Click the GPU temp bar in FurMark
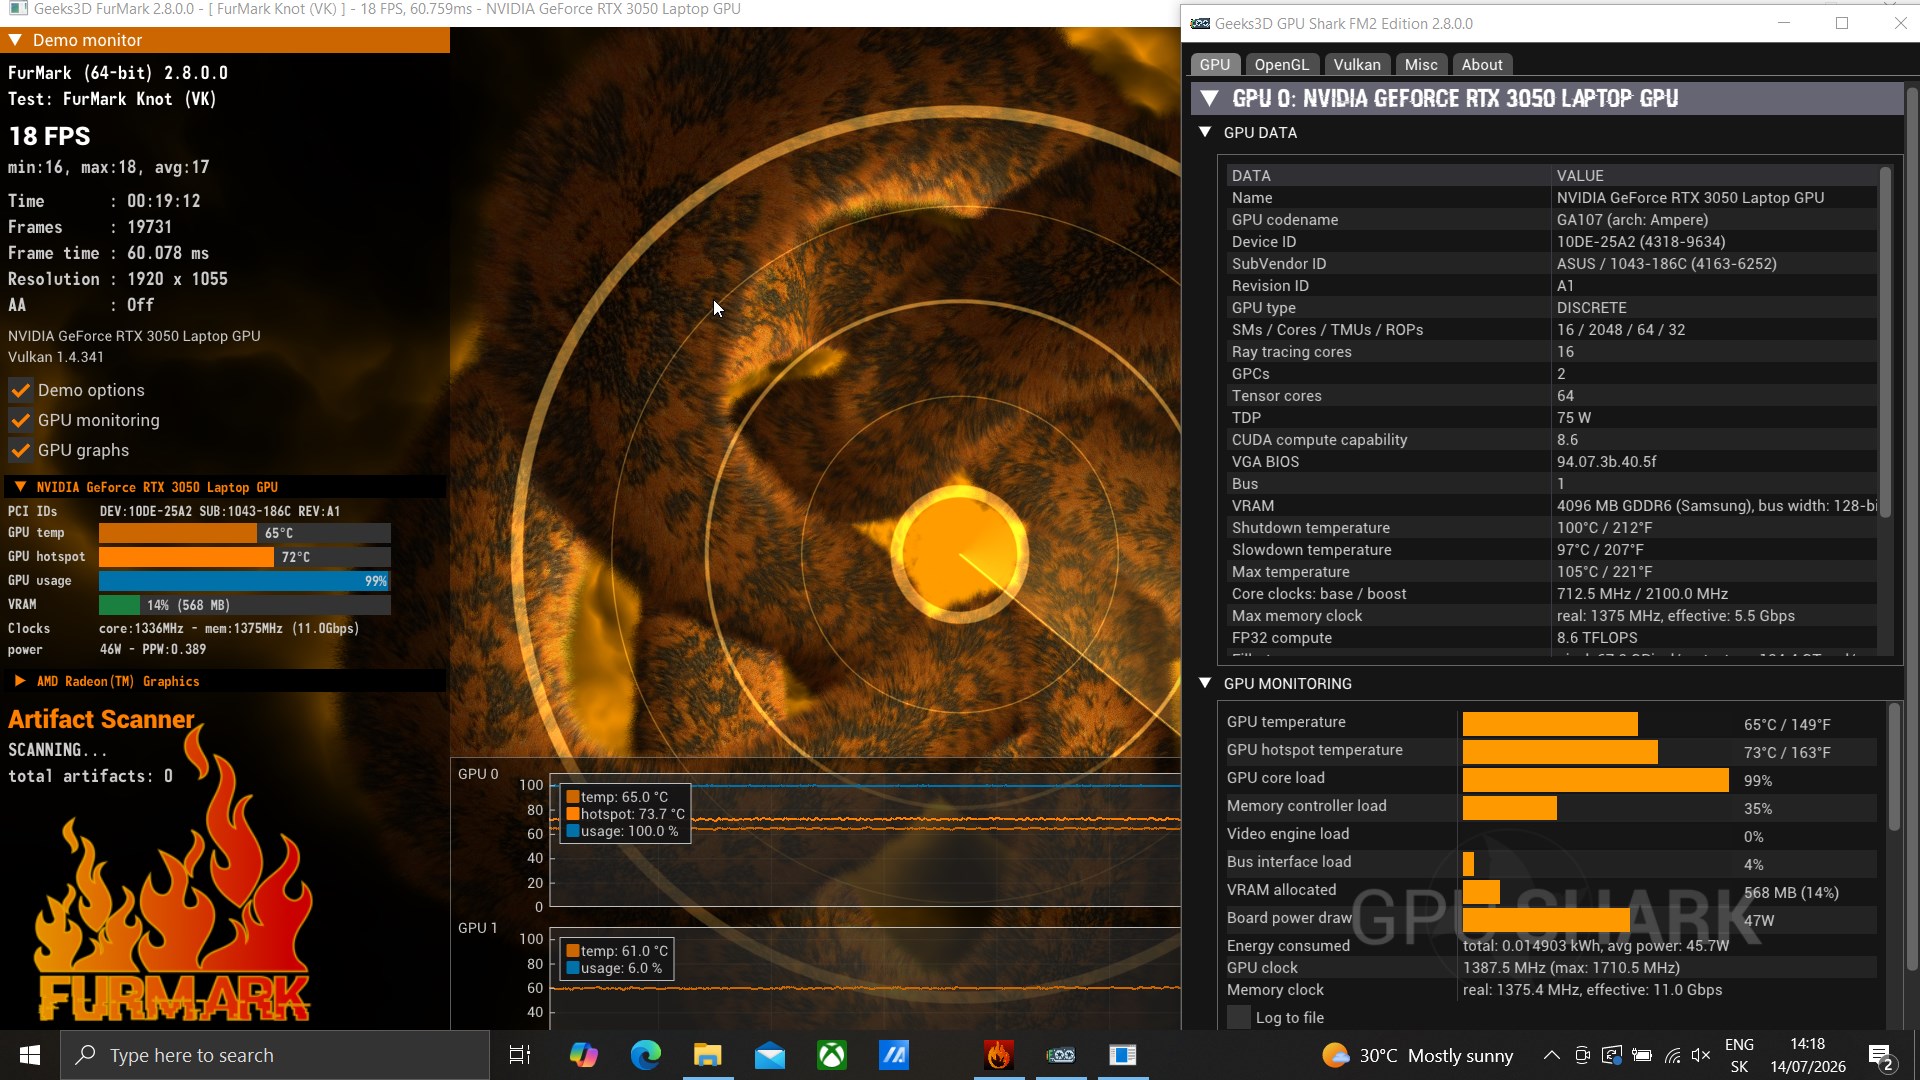Viewport: 1920px width, 1080px height. click(x=244, y=533)
